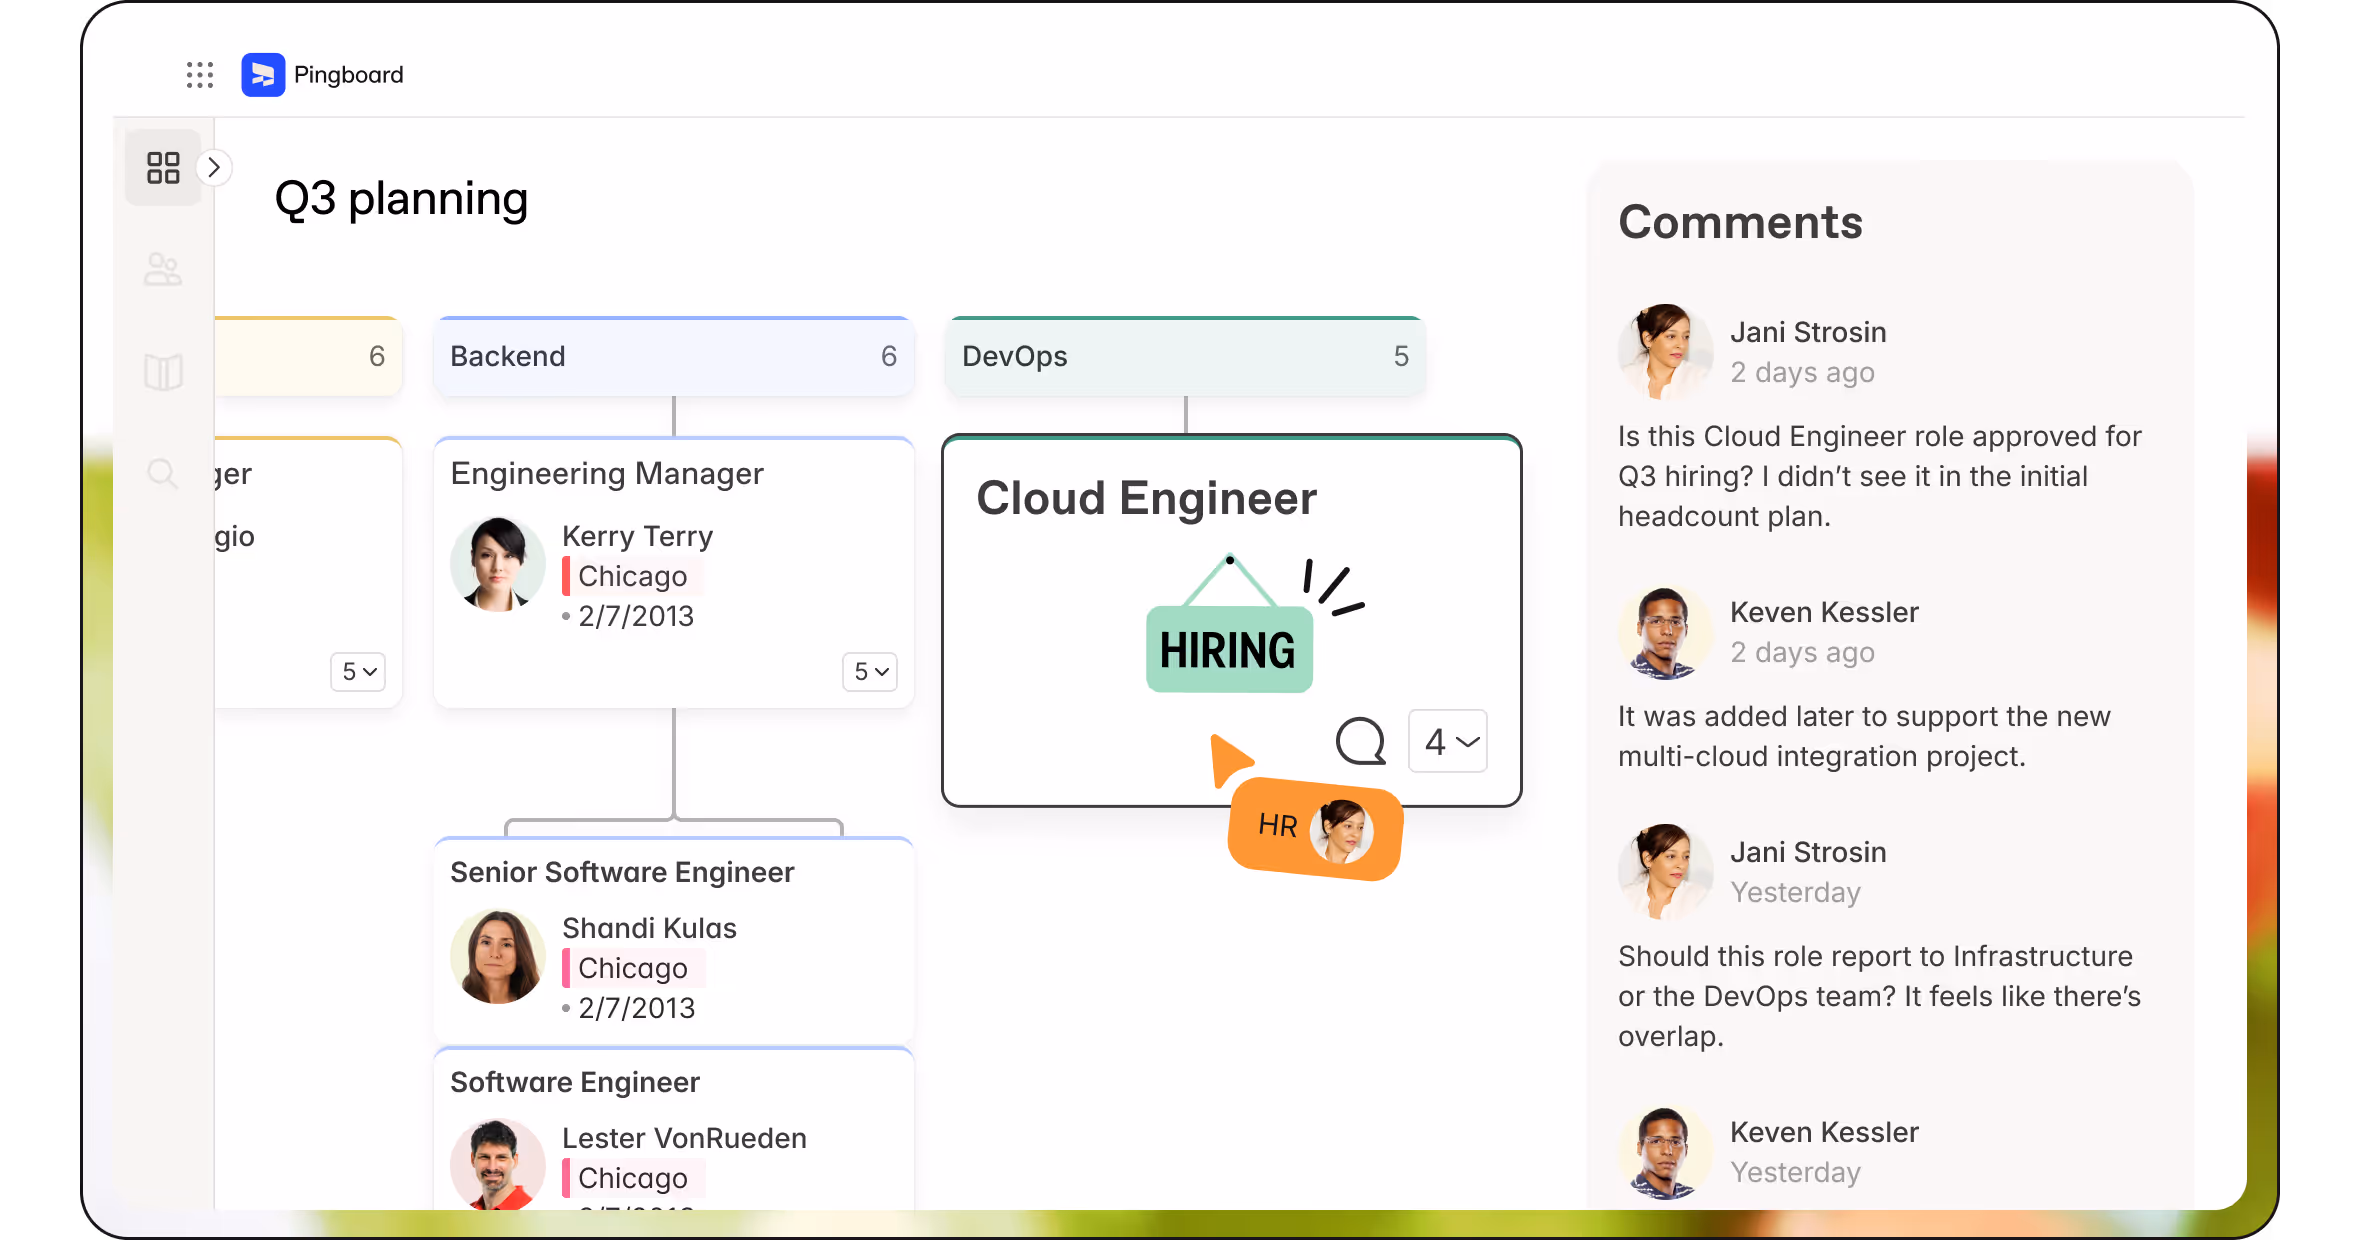
Task: Open the dashboard grid sidebar icon
Action: tap(163, 167)
